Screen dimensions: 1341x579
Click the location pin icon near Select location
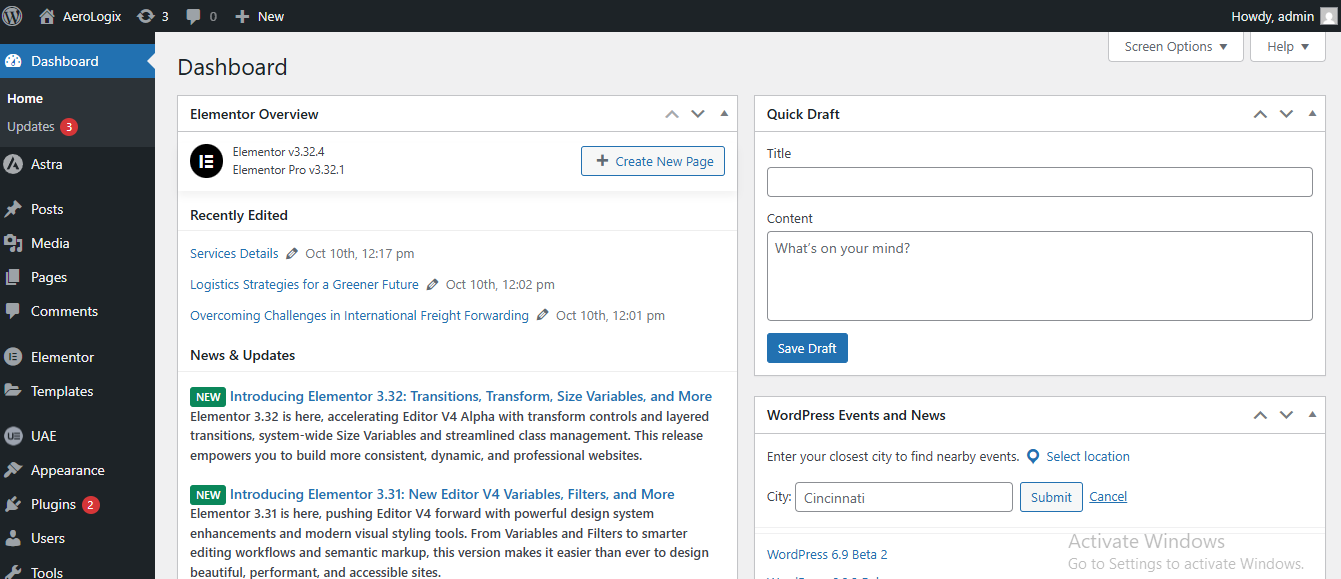click(x=1033, y=457)
